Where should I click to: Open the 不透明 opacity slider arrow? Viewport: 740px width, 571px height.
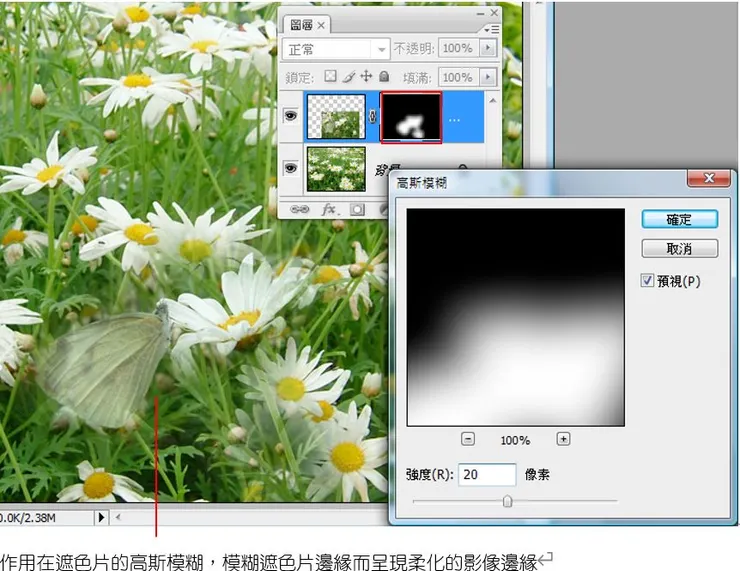point(488,48)
